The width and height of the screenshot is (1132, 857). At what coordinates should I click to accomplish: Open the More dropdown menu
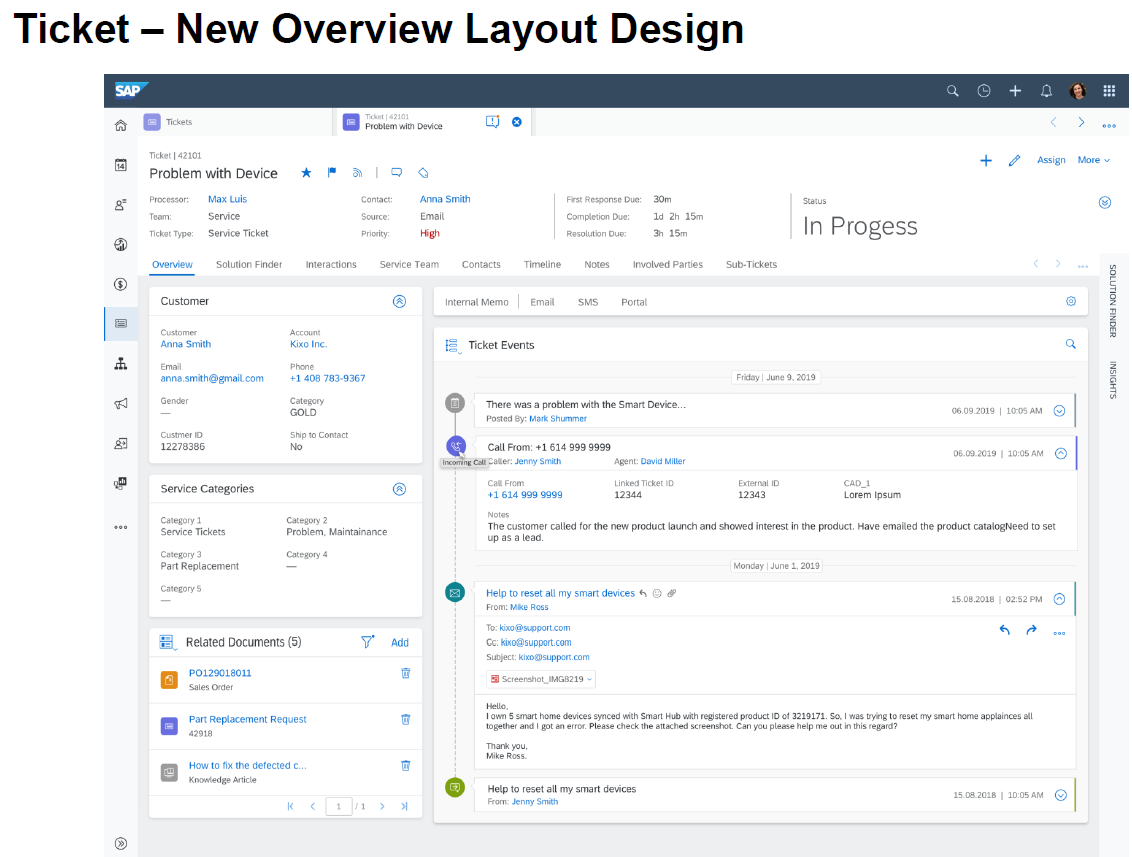point(1094,160)
